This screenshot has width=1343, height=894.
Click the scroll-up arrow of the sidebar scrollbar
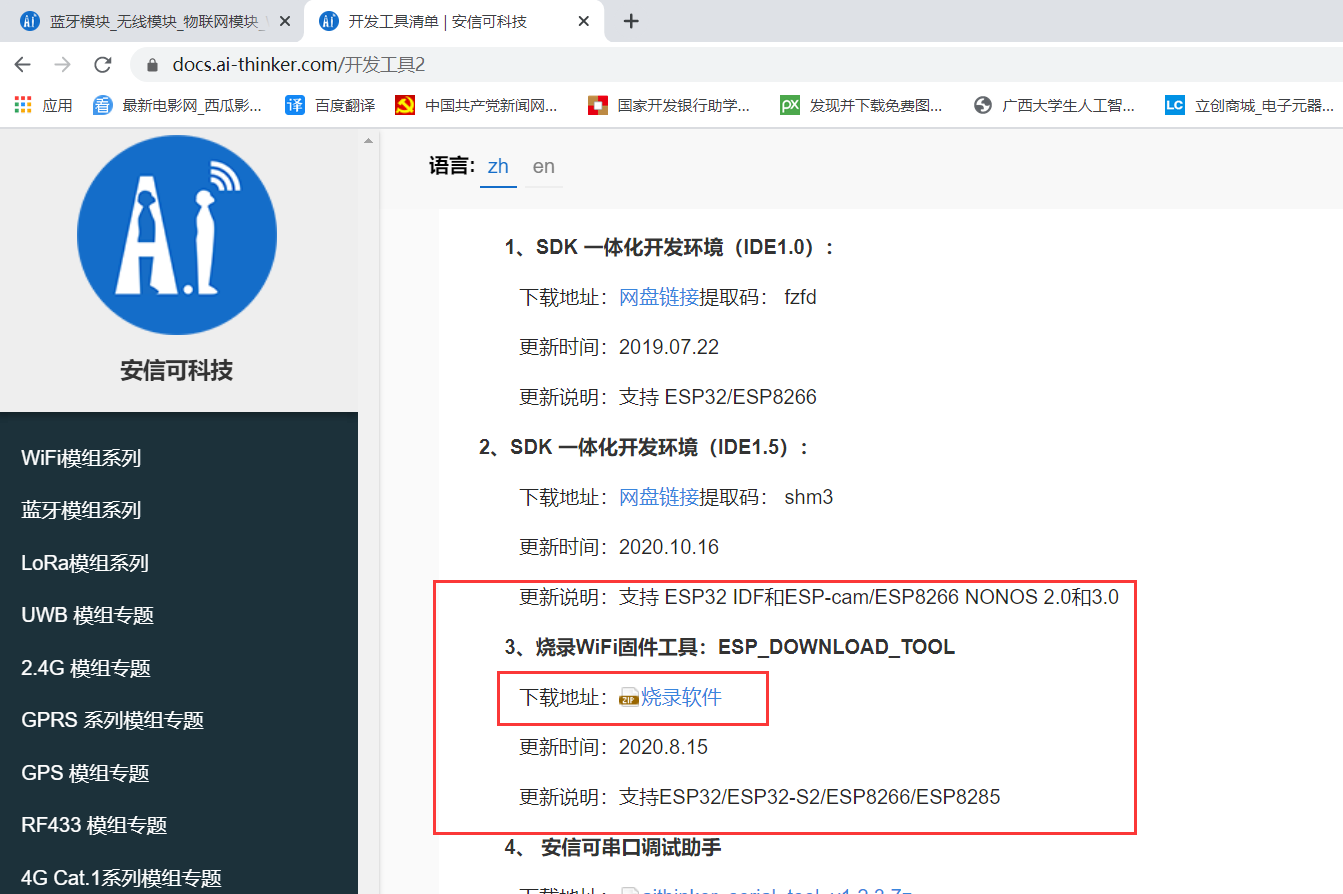(368, 141)
